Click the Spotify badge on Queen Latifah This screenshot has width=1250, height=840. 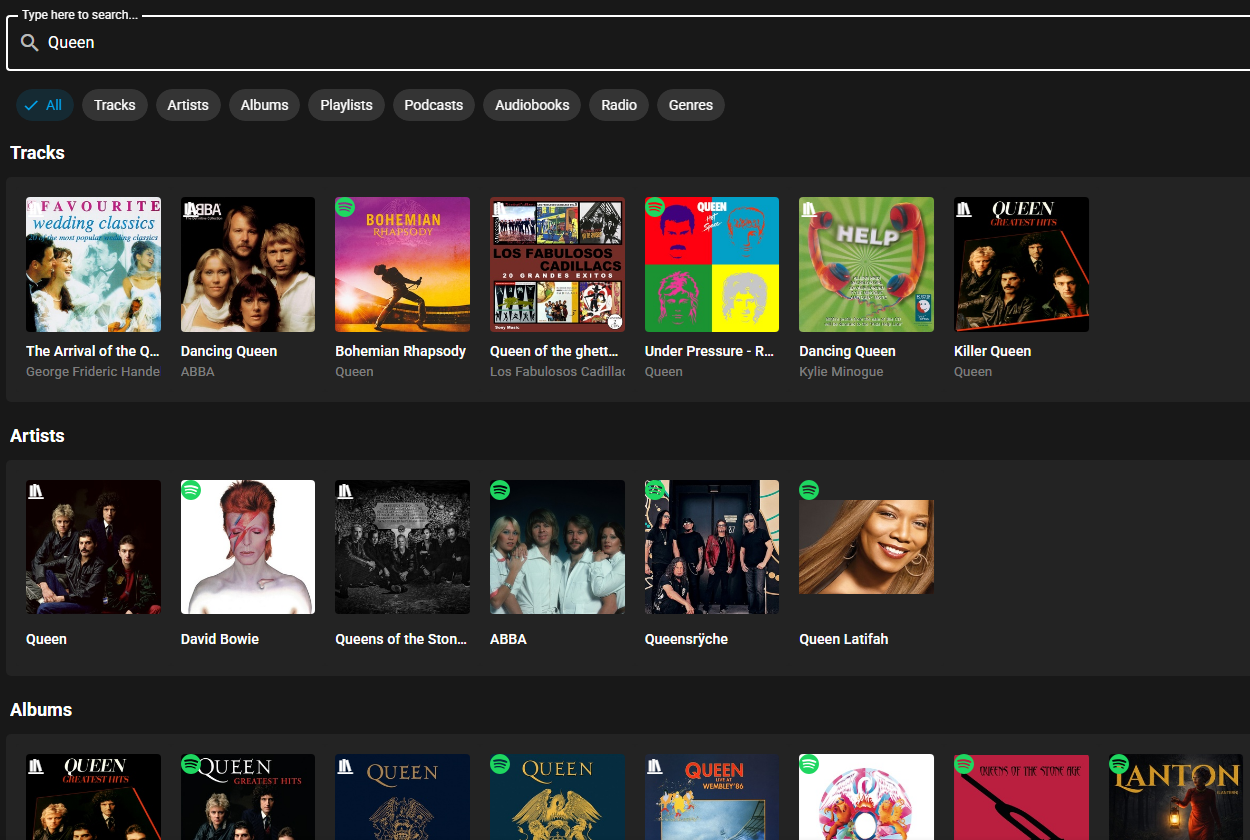tap(809, 490)
